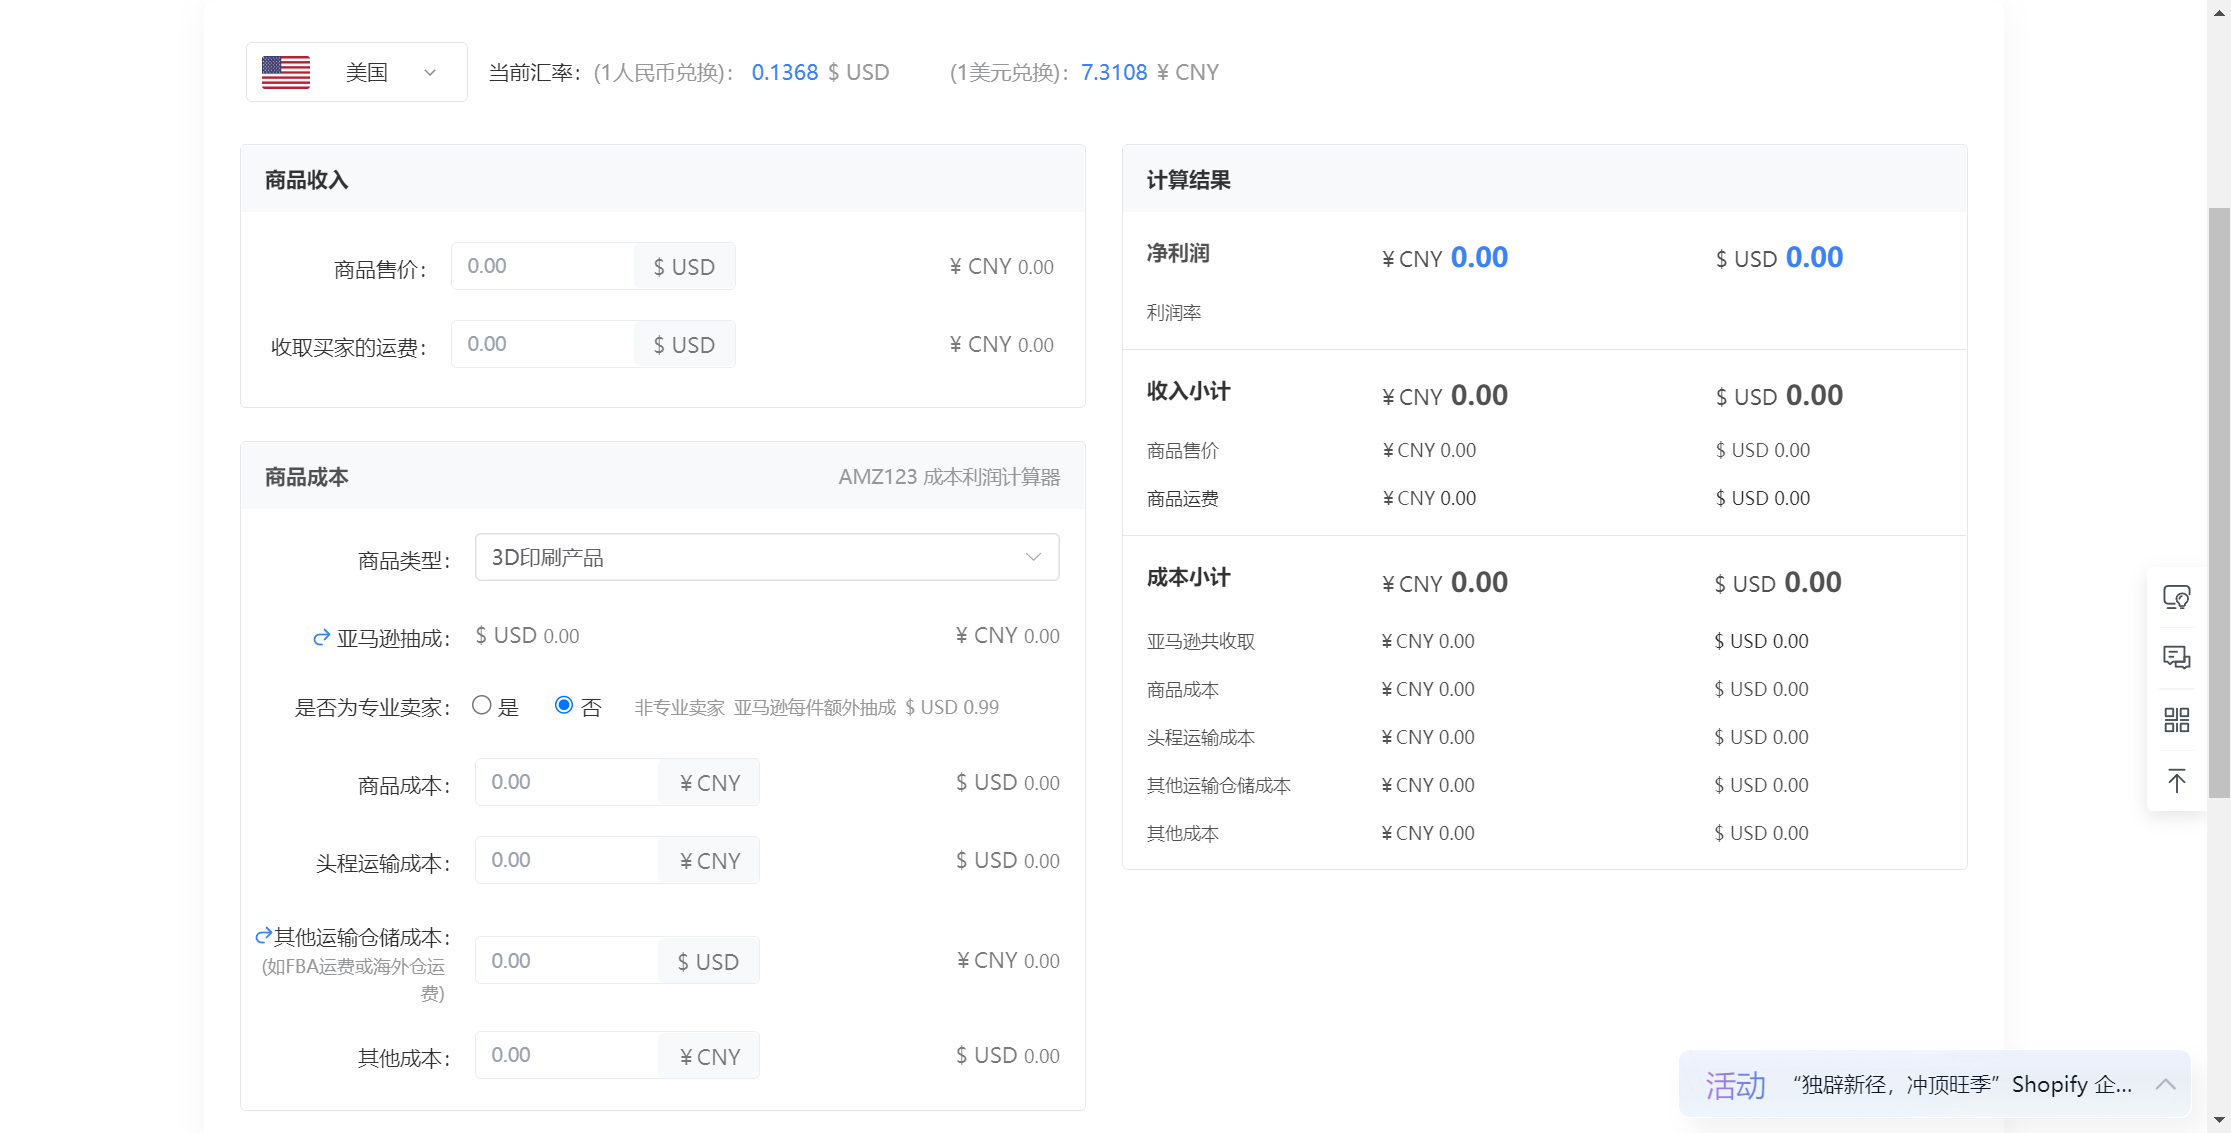Click the AMZ123 成本利润计算器 text
This screenshot has width=2231, height=1133.
[949, 477]
